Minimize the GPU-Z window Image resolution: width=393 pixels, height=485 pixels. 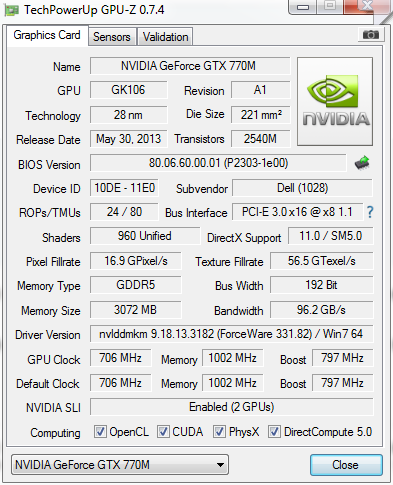302,7
